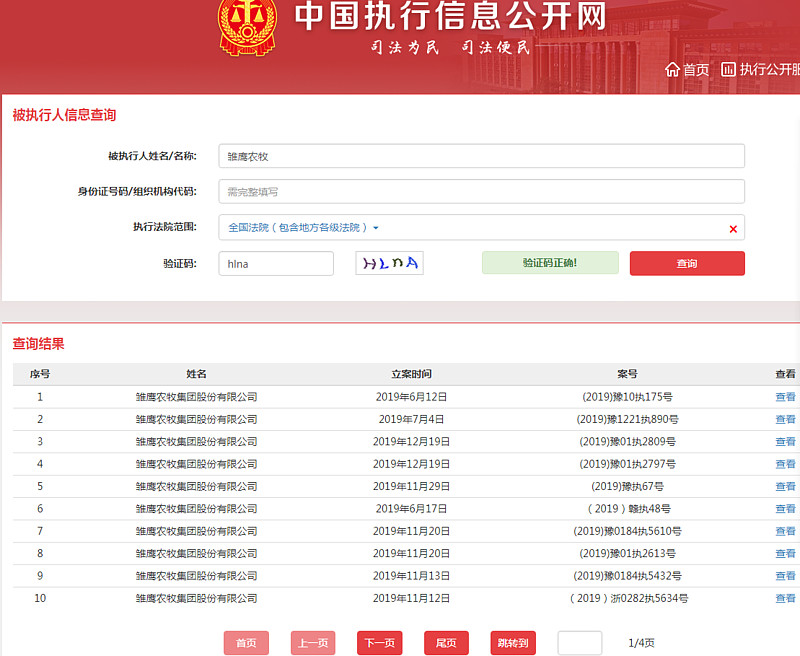The width and height of the screenshot is (800, 656).
Task: Select filing date 2019年6月17日
Action: [411, 509]
